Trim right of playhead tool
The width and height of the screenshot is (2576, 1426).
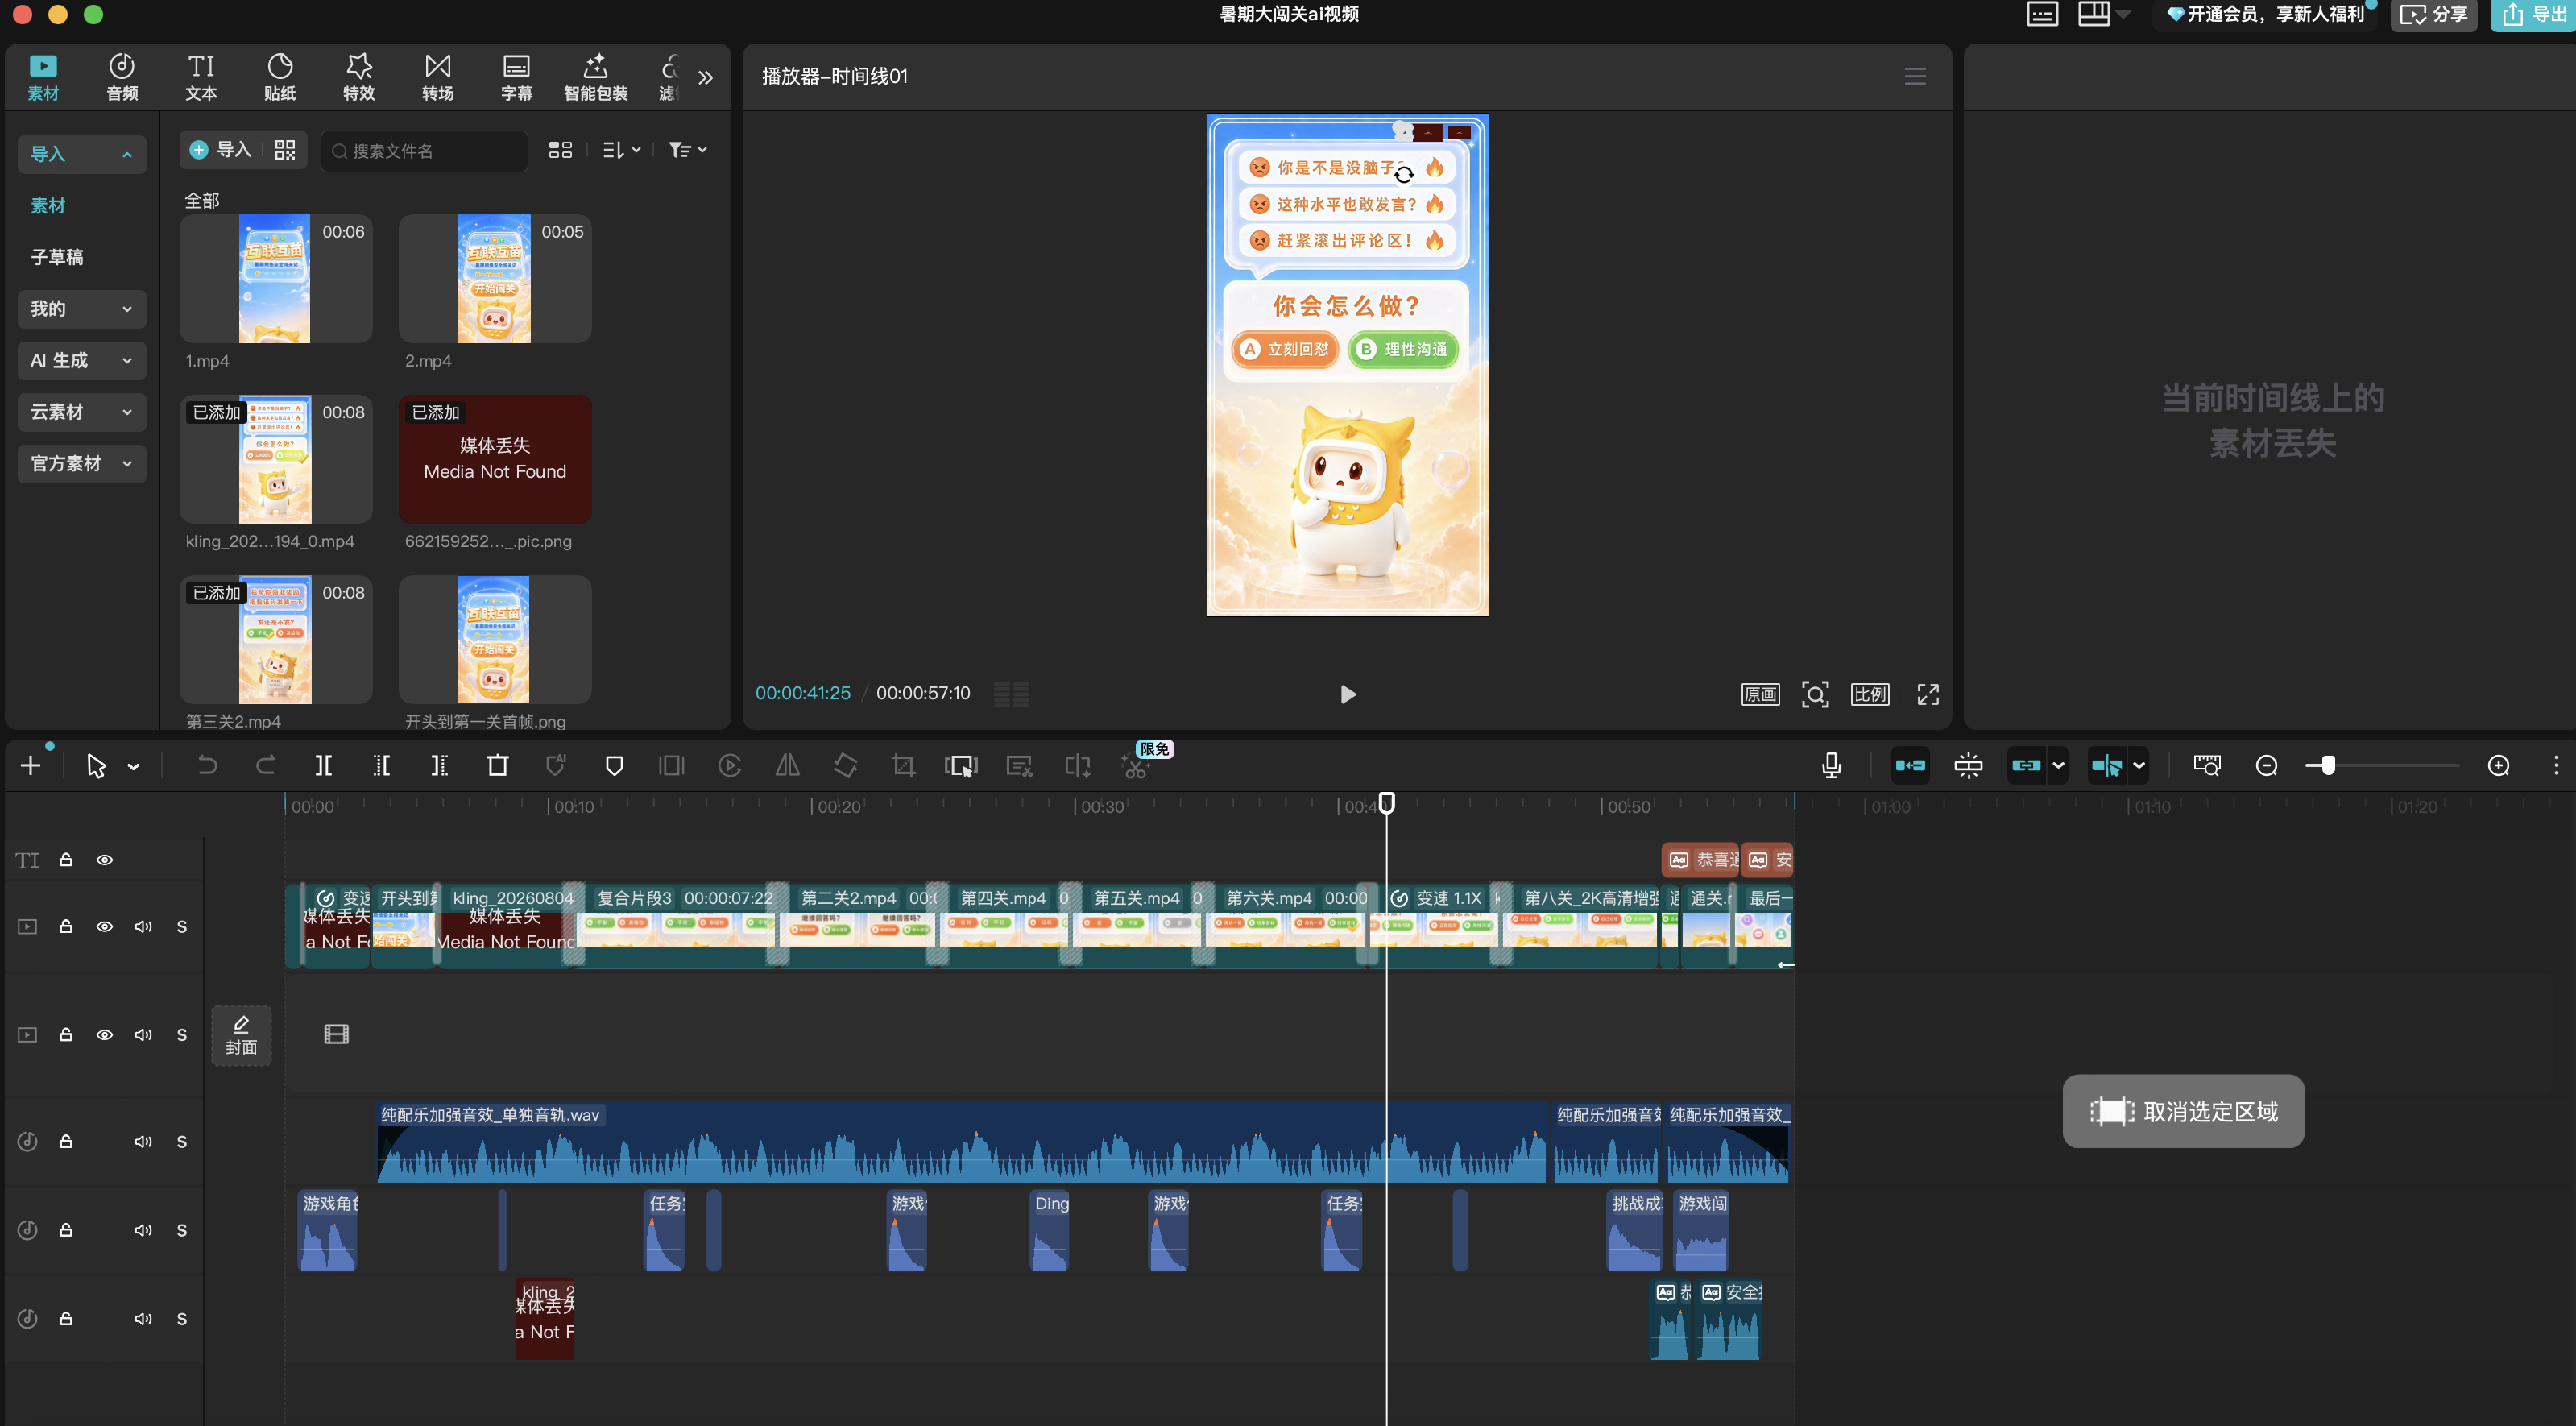(439, 765)
